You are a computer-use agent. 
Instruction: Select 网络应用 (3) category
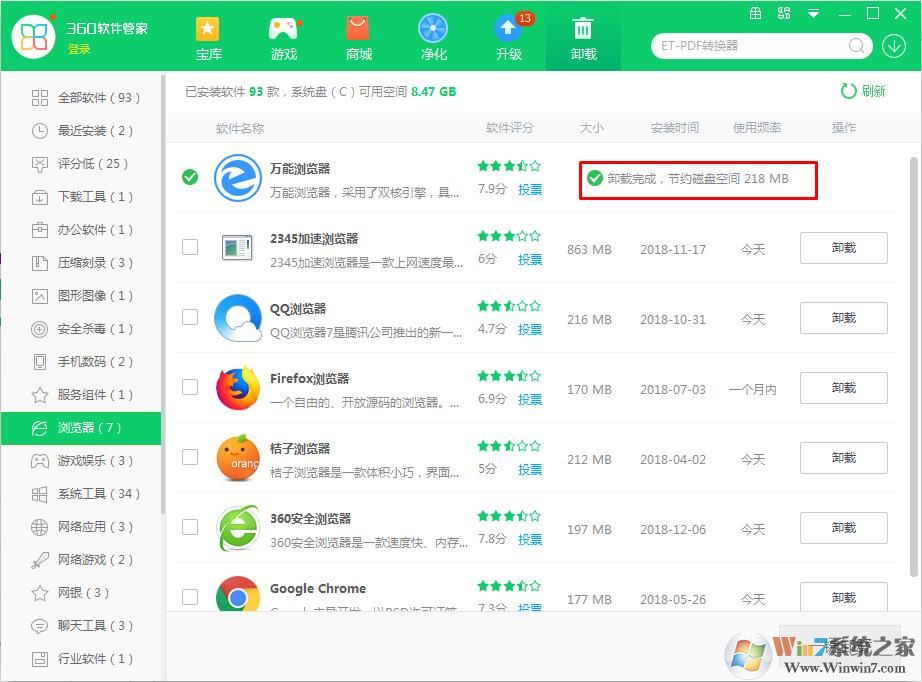point(81,527)
